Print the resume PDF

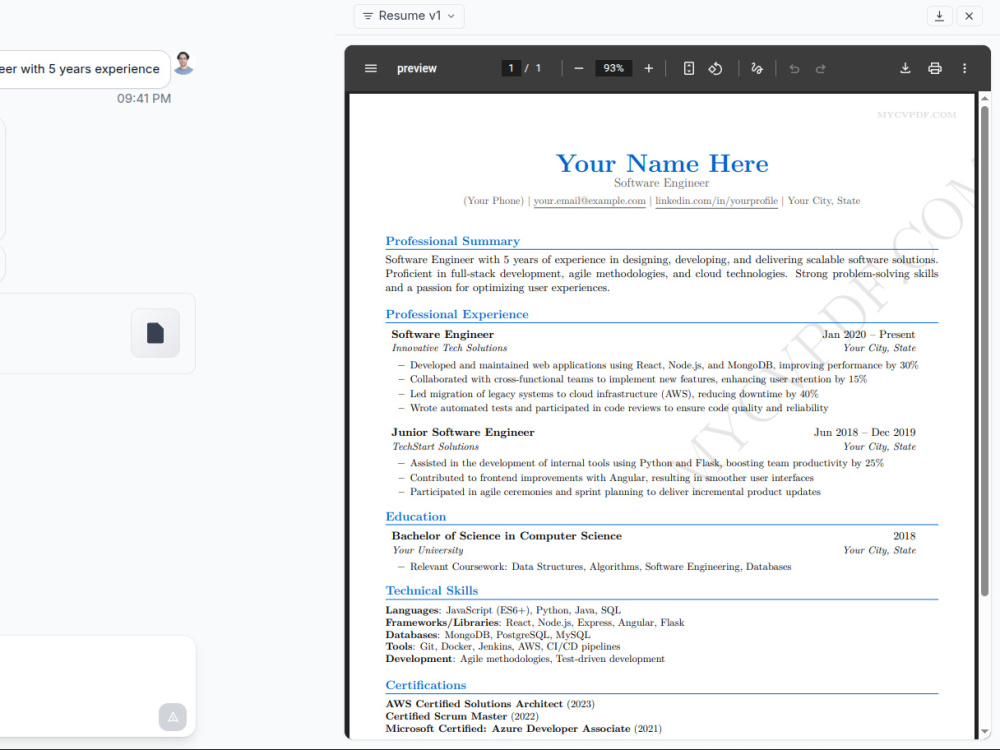(935, 68)
